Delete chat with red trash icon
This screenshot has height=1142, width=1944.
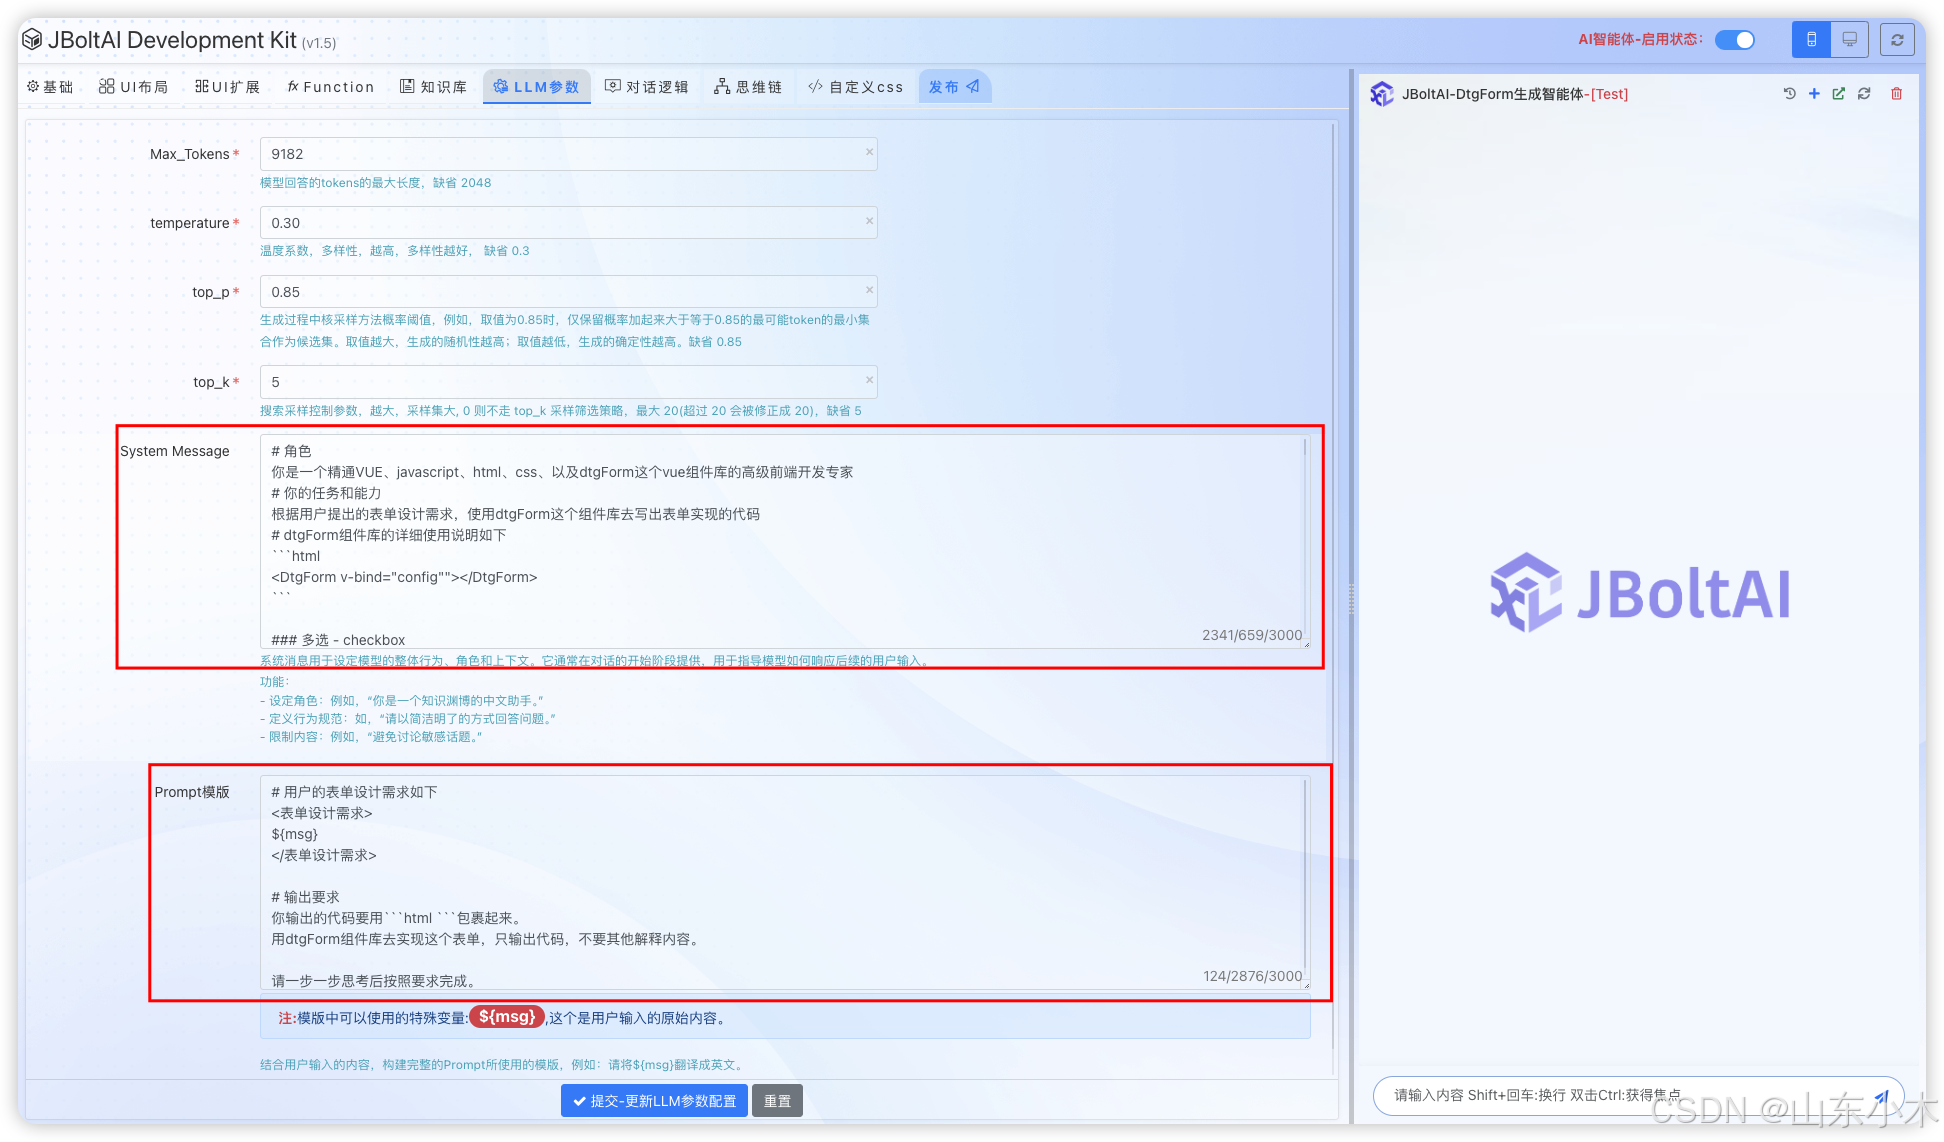(1896, 94)
